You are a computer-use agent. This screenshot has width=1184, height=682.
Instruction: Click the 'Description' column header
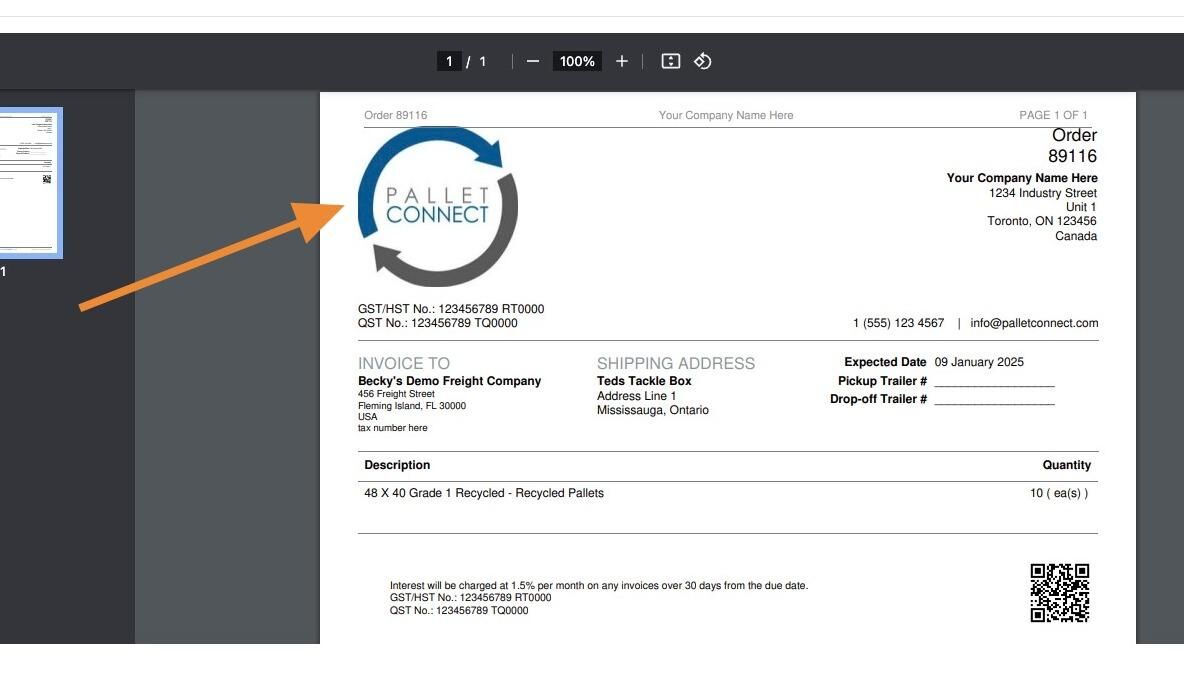[x=397, y=465]
